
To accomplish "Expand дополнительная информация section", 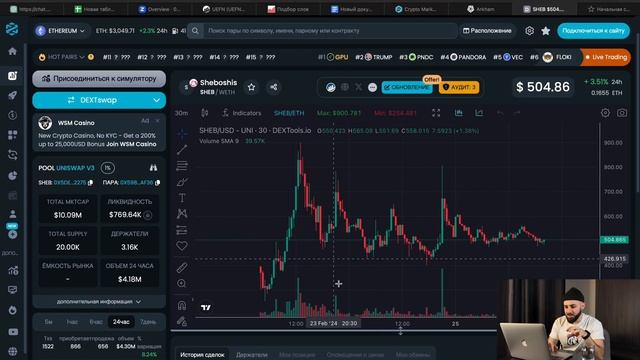I will [x=99, y=302].
